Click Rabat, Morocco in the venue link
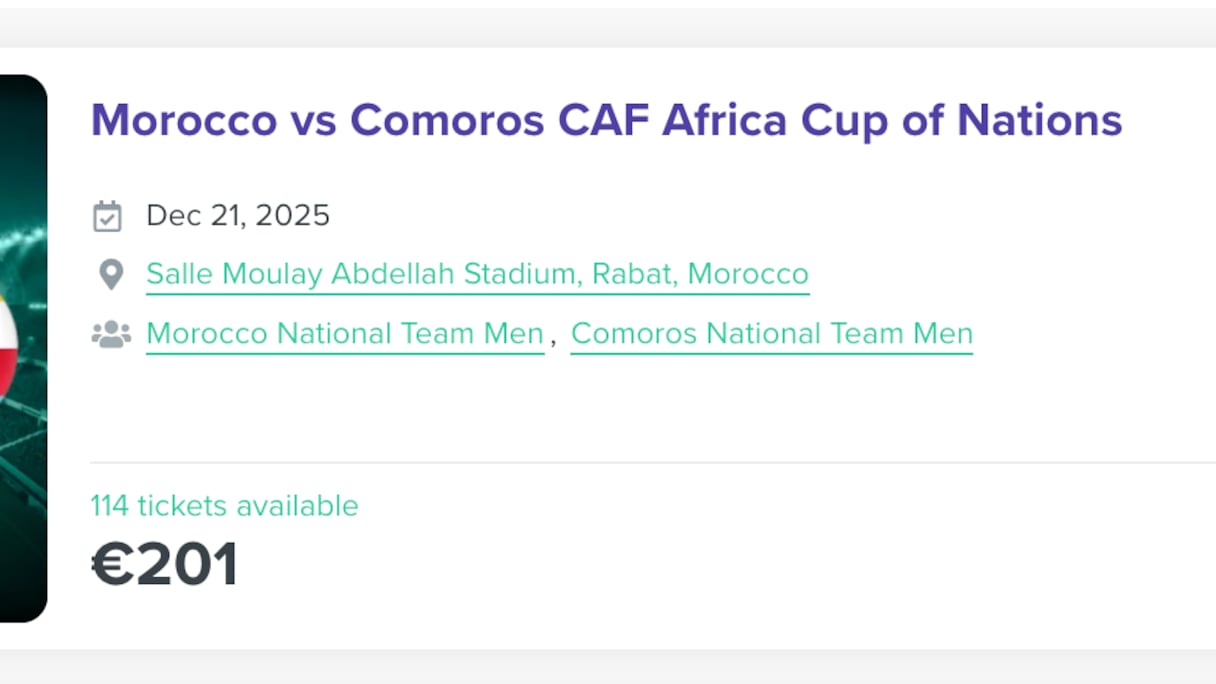Image resolution: width=1216 pixels, height=684 pixels. tap(700, 274)
